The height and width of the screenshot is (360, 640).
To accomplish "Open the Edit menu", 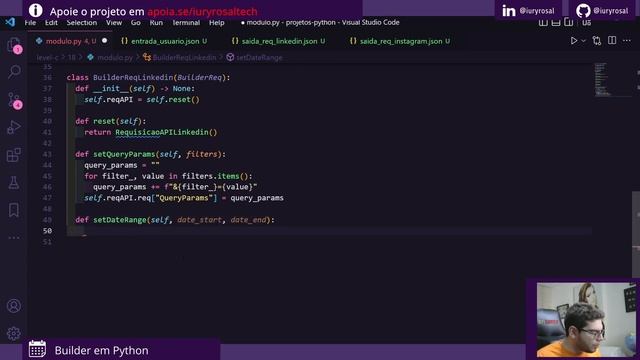I will pyautogui.click(x=51, y=22).
